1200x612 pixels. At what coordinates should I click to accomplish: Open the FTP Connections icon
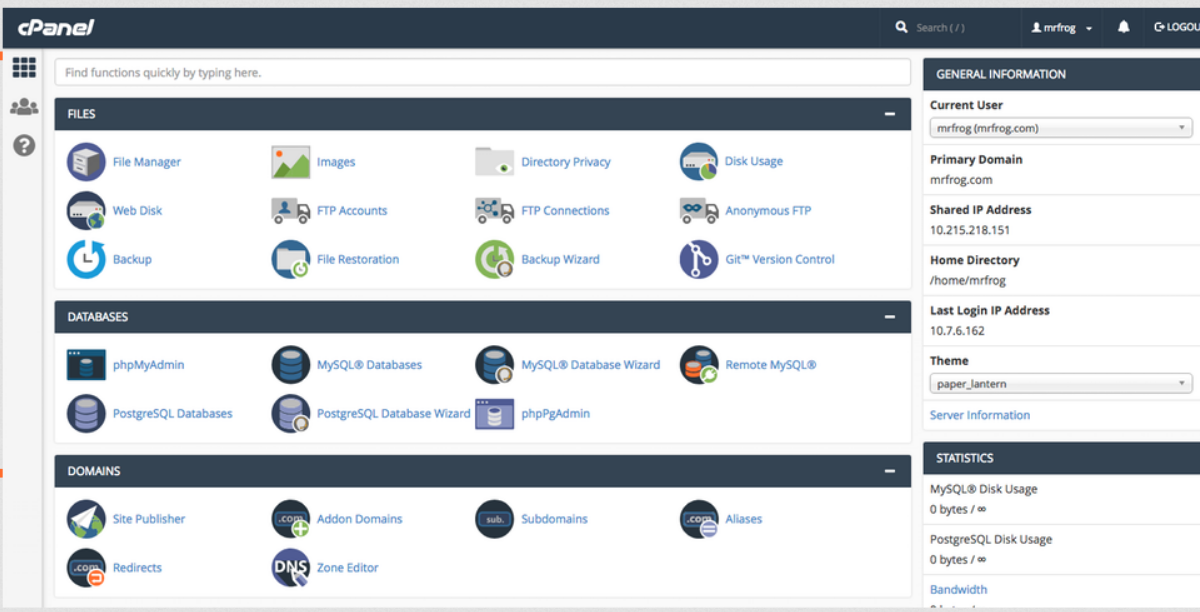pos(495,210)
